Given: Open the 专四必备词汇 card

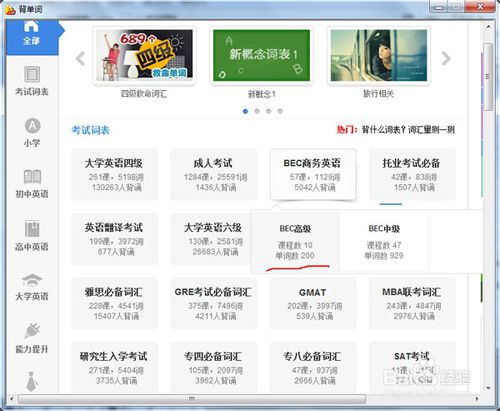Looking at the screenshot, I should pyautogui.click(x=214, y=367).
